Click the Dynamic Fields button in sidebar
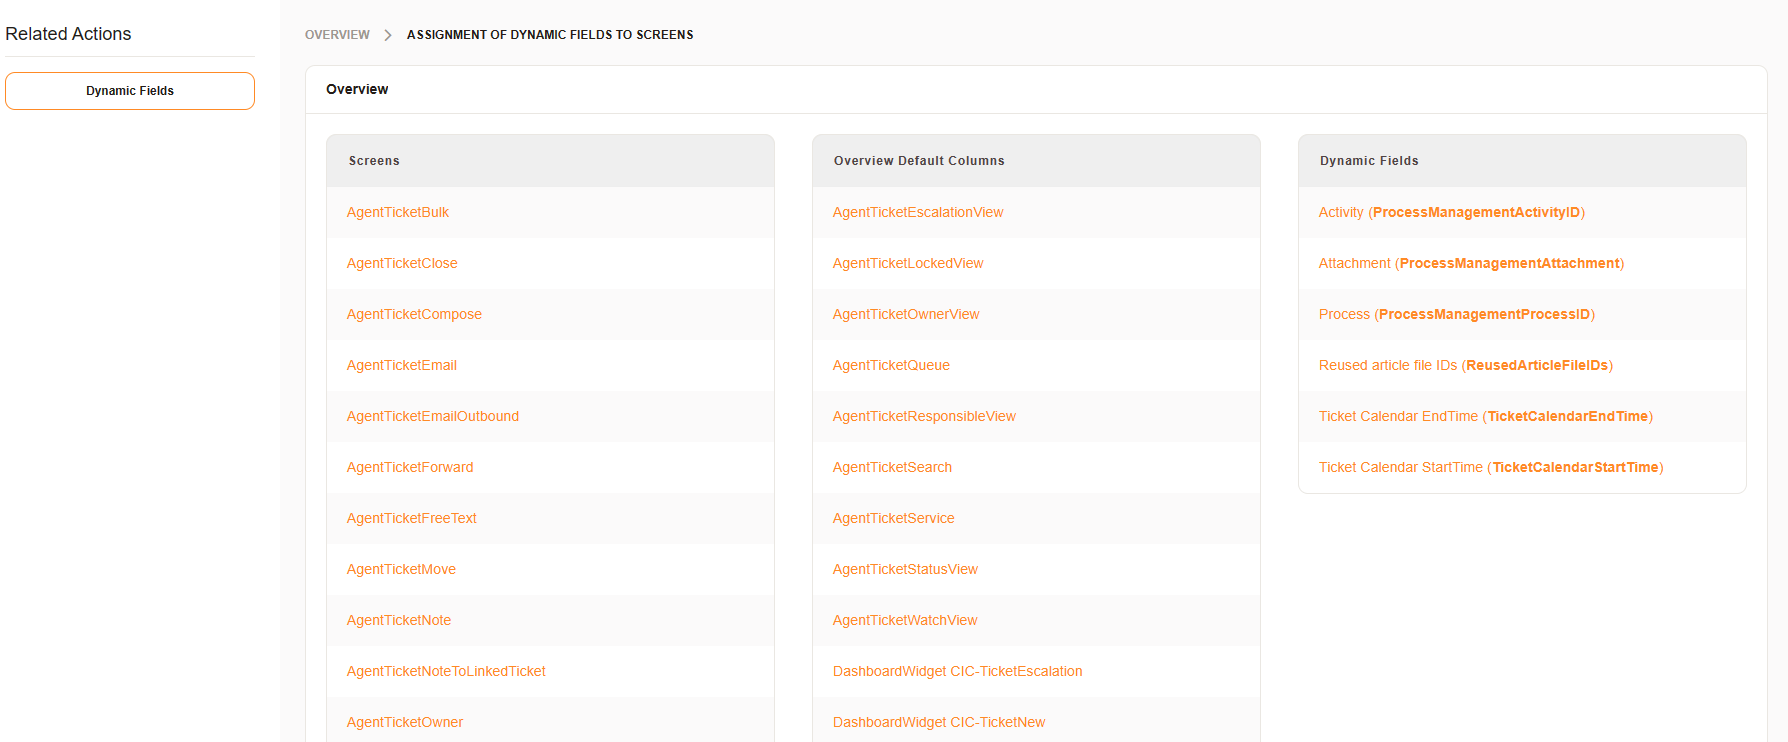The height and width of the screenshot is (742, 1788). [130, 91]
